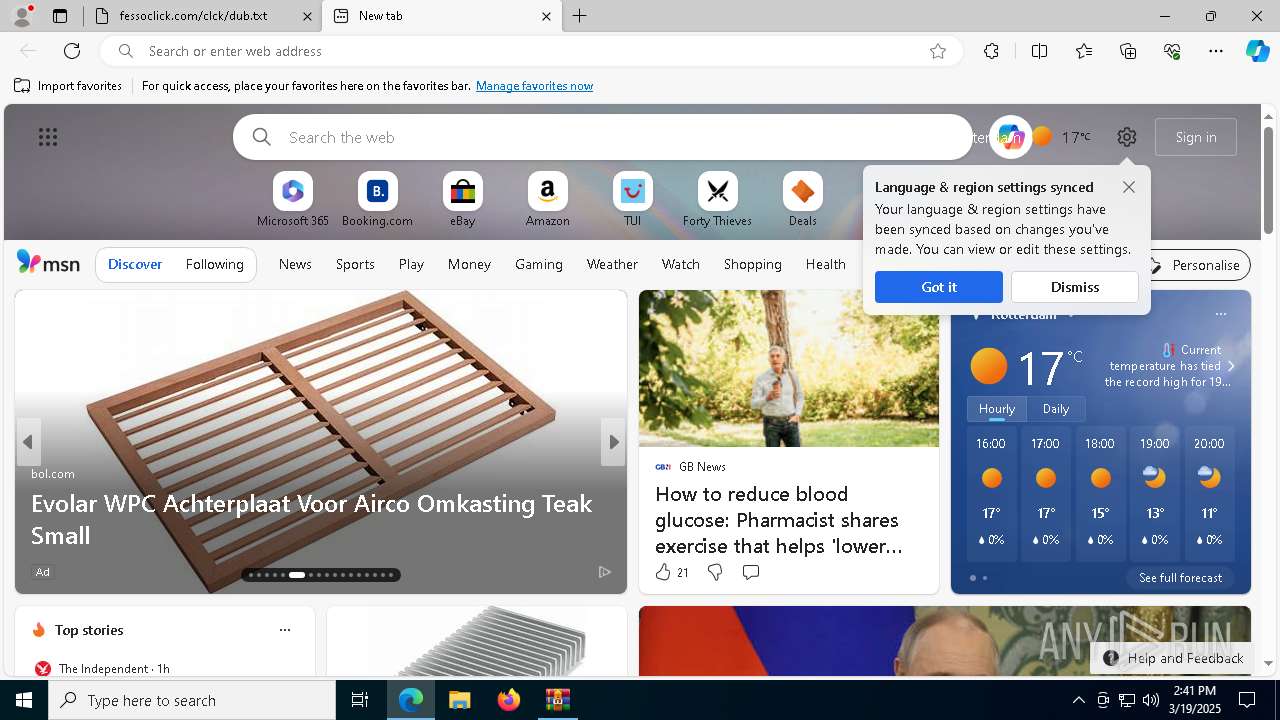The image size is (1280, 720).
Task: Open Forty Thieves shortcut tile
Action: [x=717, y=200]
